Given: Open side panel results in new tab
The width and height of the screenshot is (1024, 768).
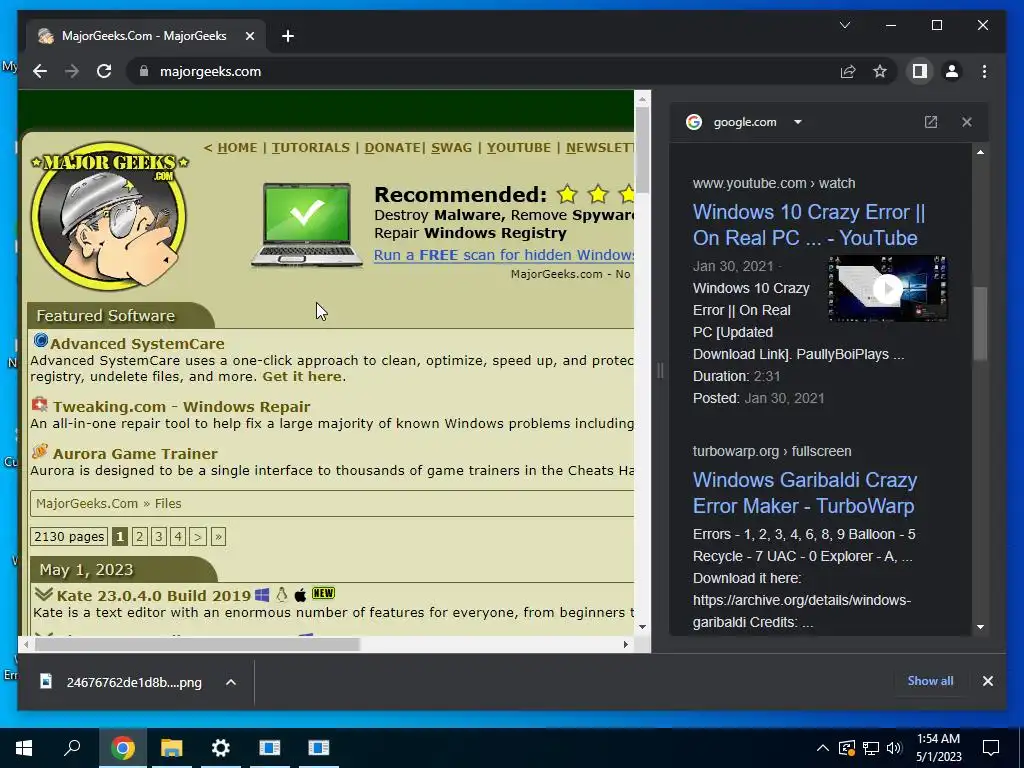Looking at the screenshot, I should point(931,122).
